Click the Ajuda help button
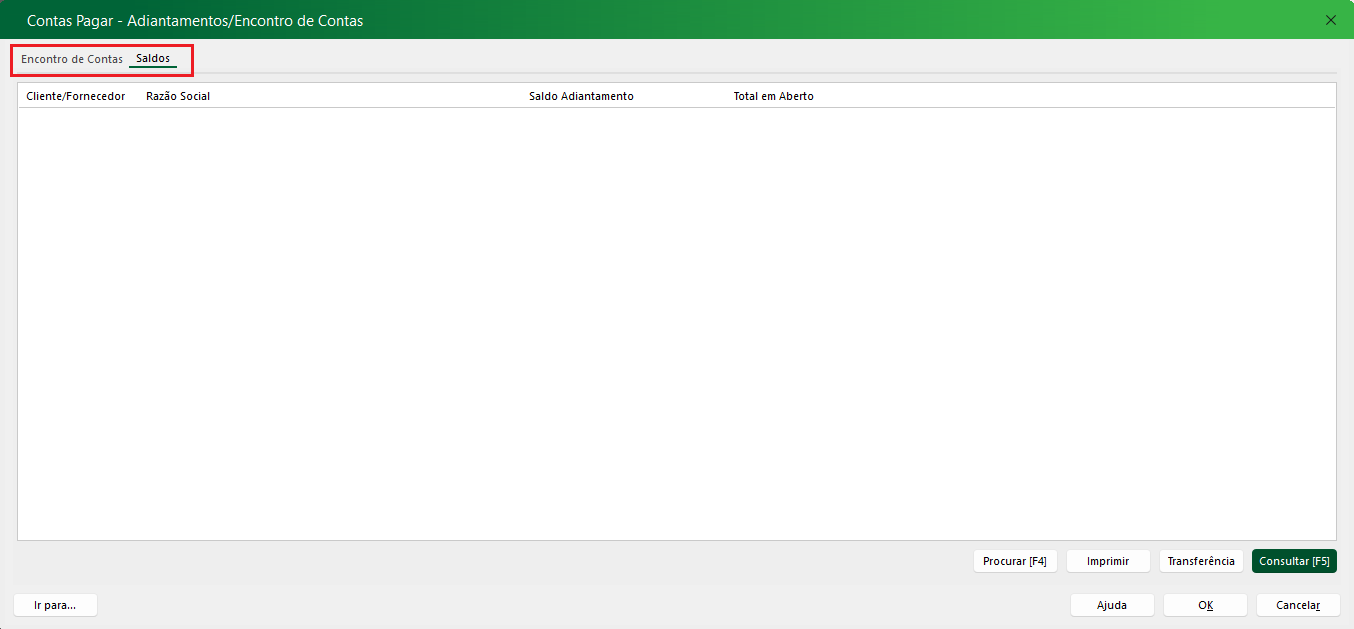The width and height of the screenshot is (1354, 629). click(1112, 605)
